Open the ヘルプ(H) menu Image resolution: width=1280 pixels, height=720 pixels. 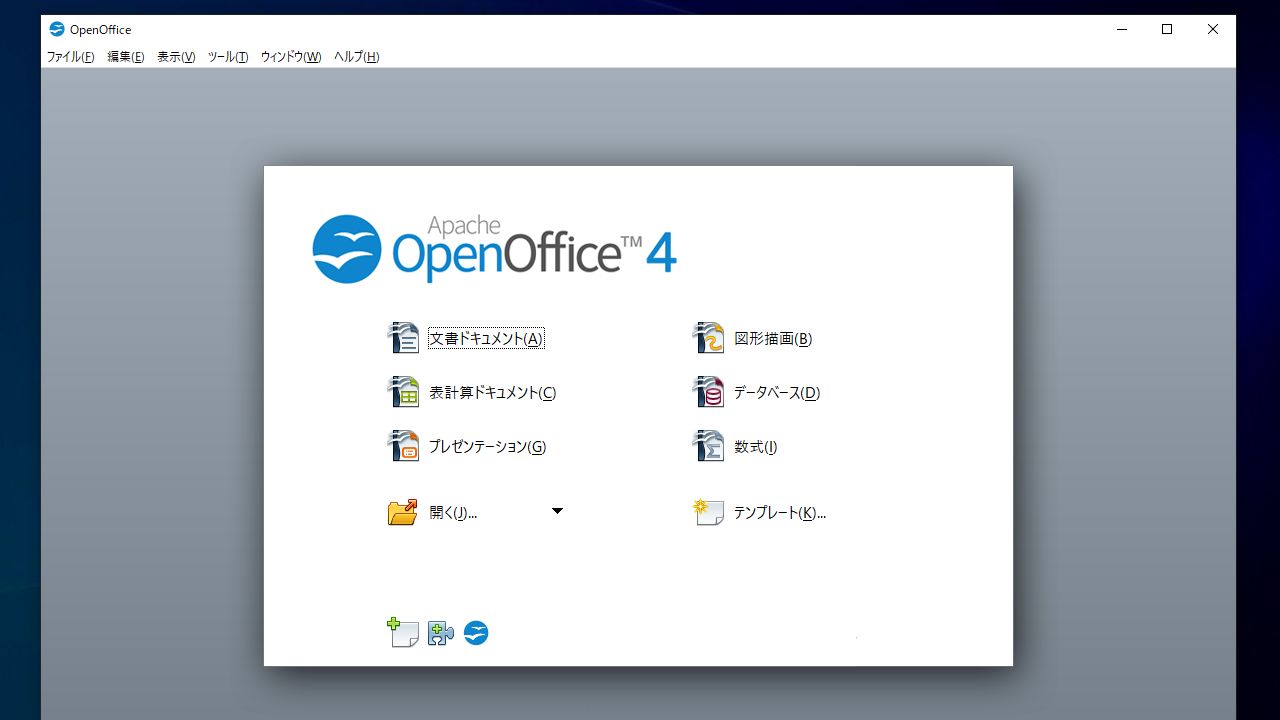[357, 57]
